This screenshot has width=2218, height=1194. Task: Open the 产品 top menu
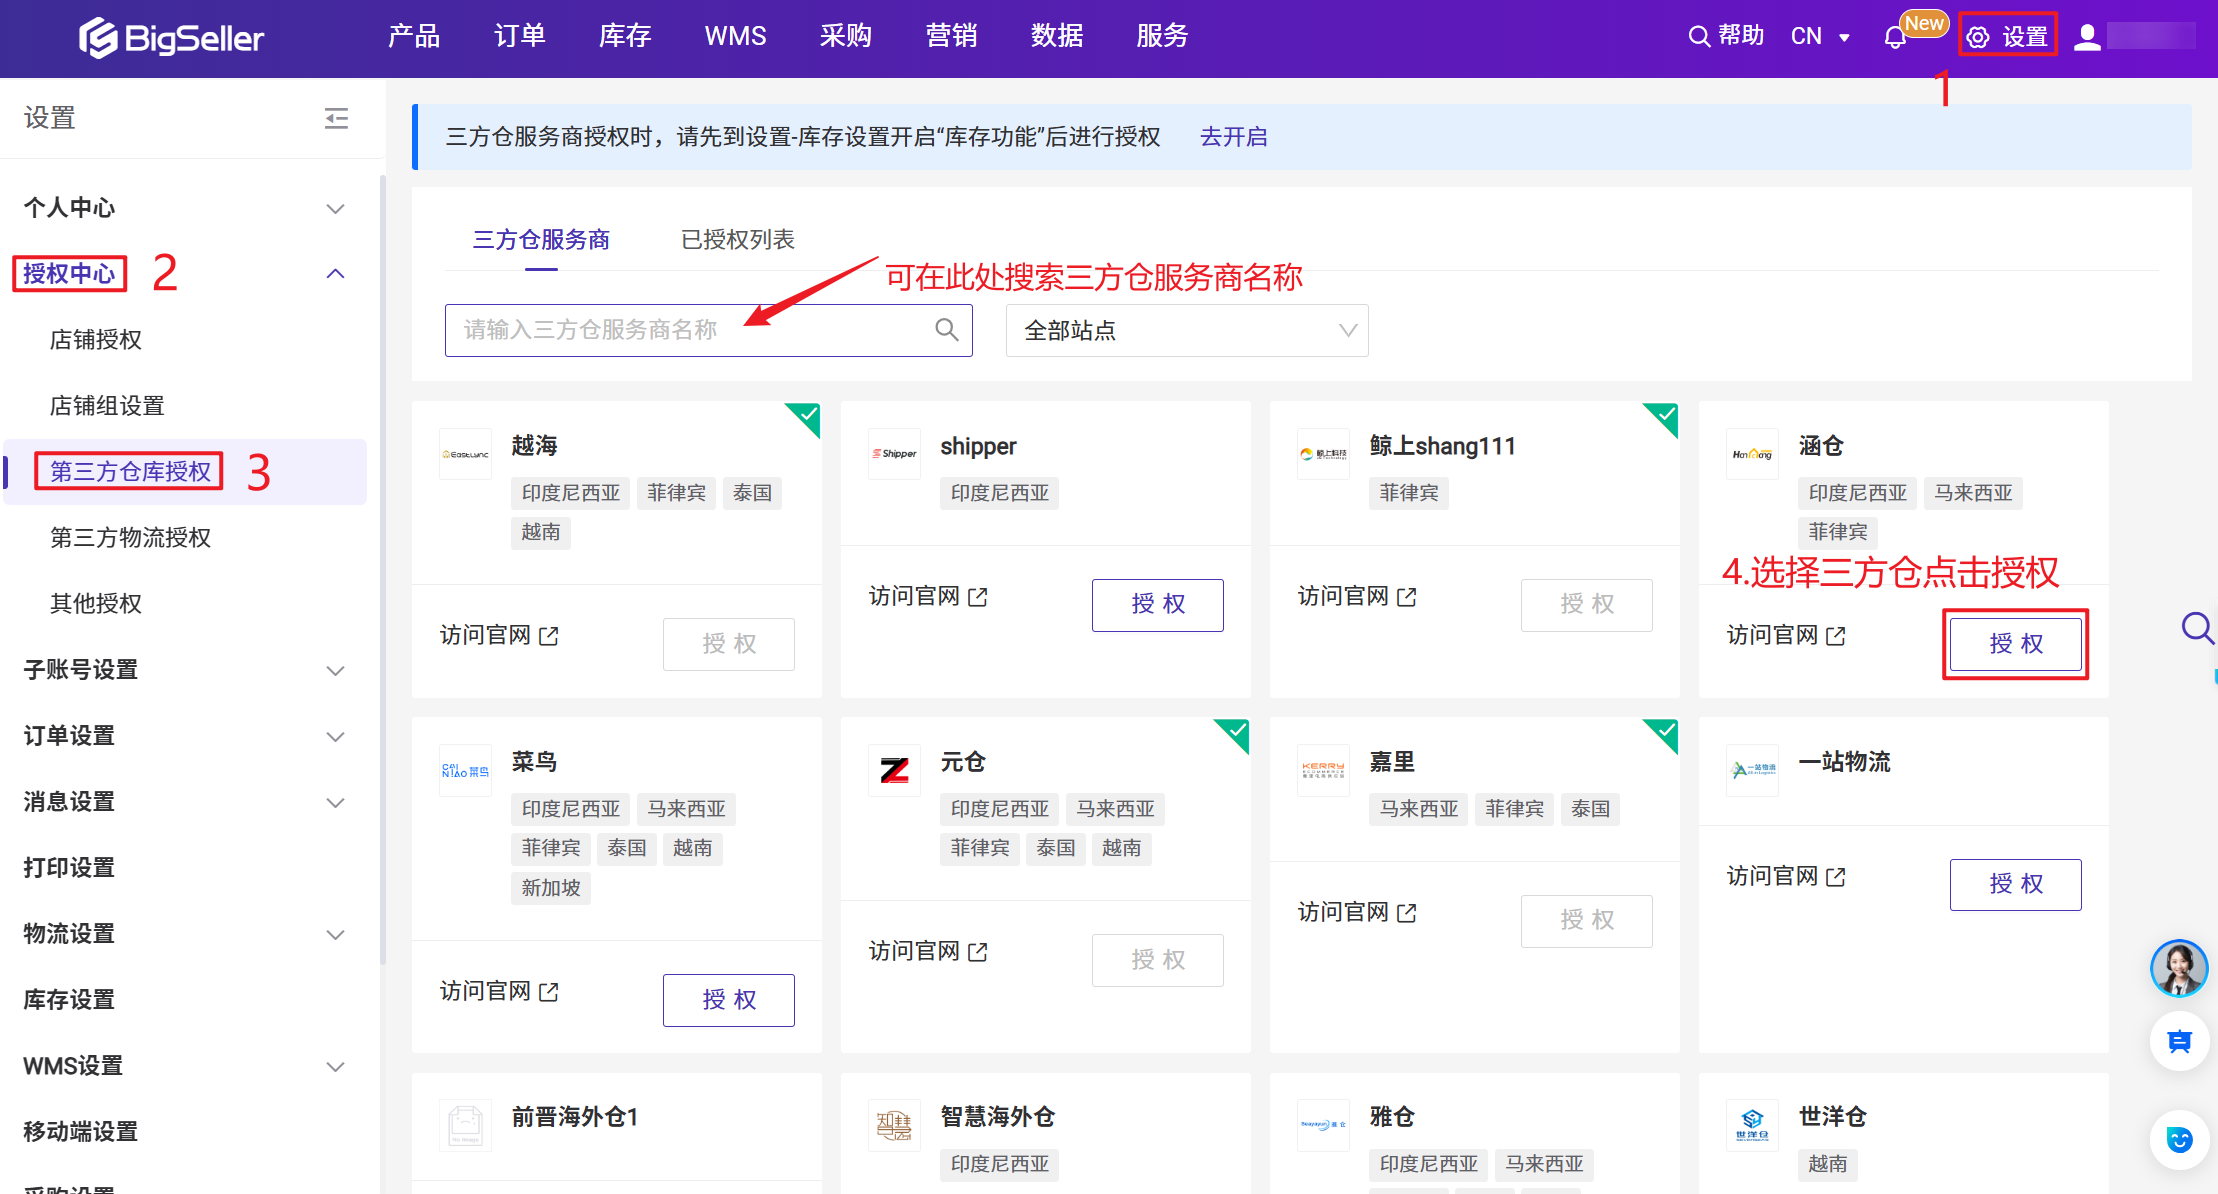414,37
